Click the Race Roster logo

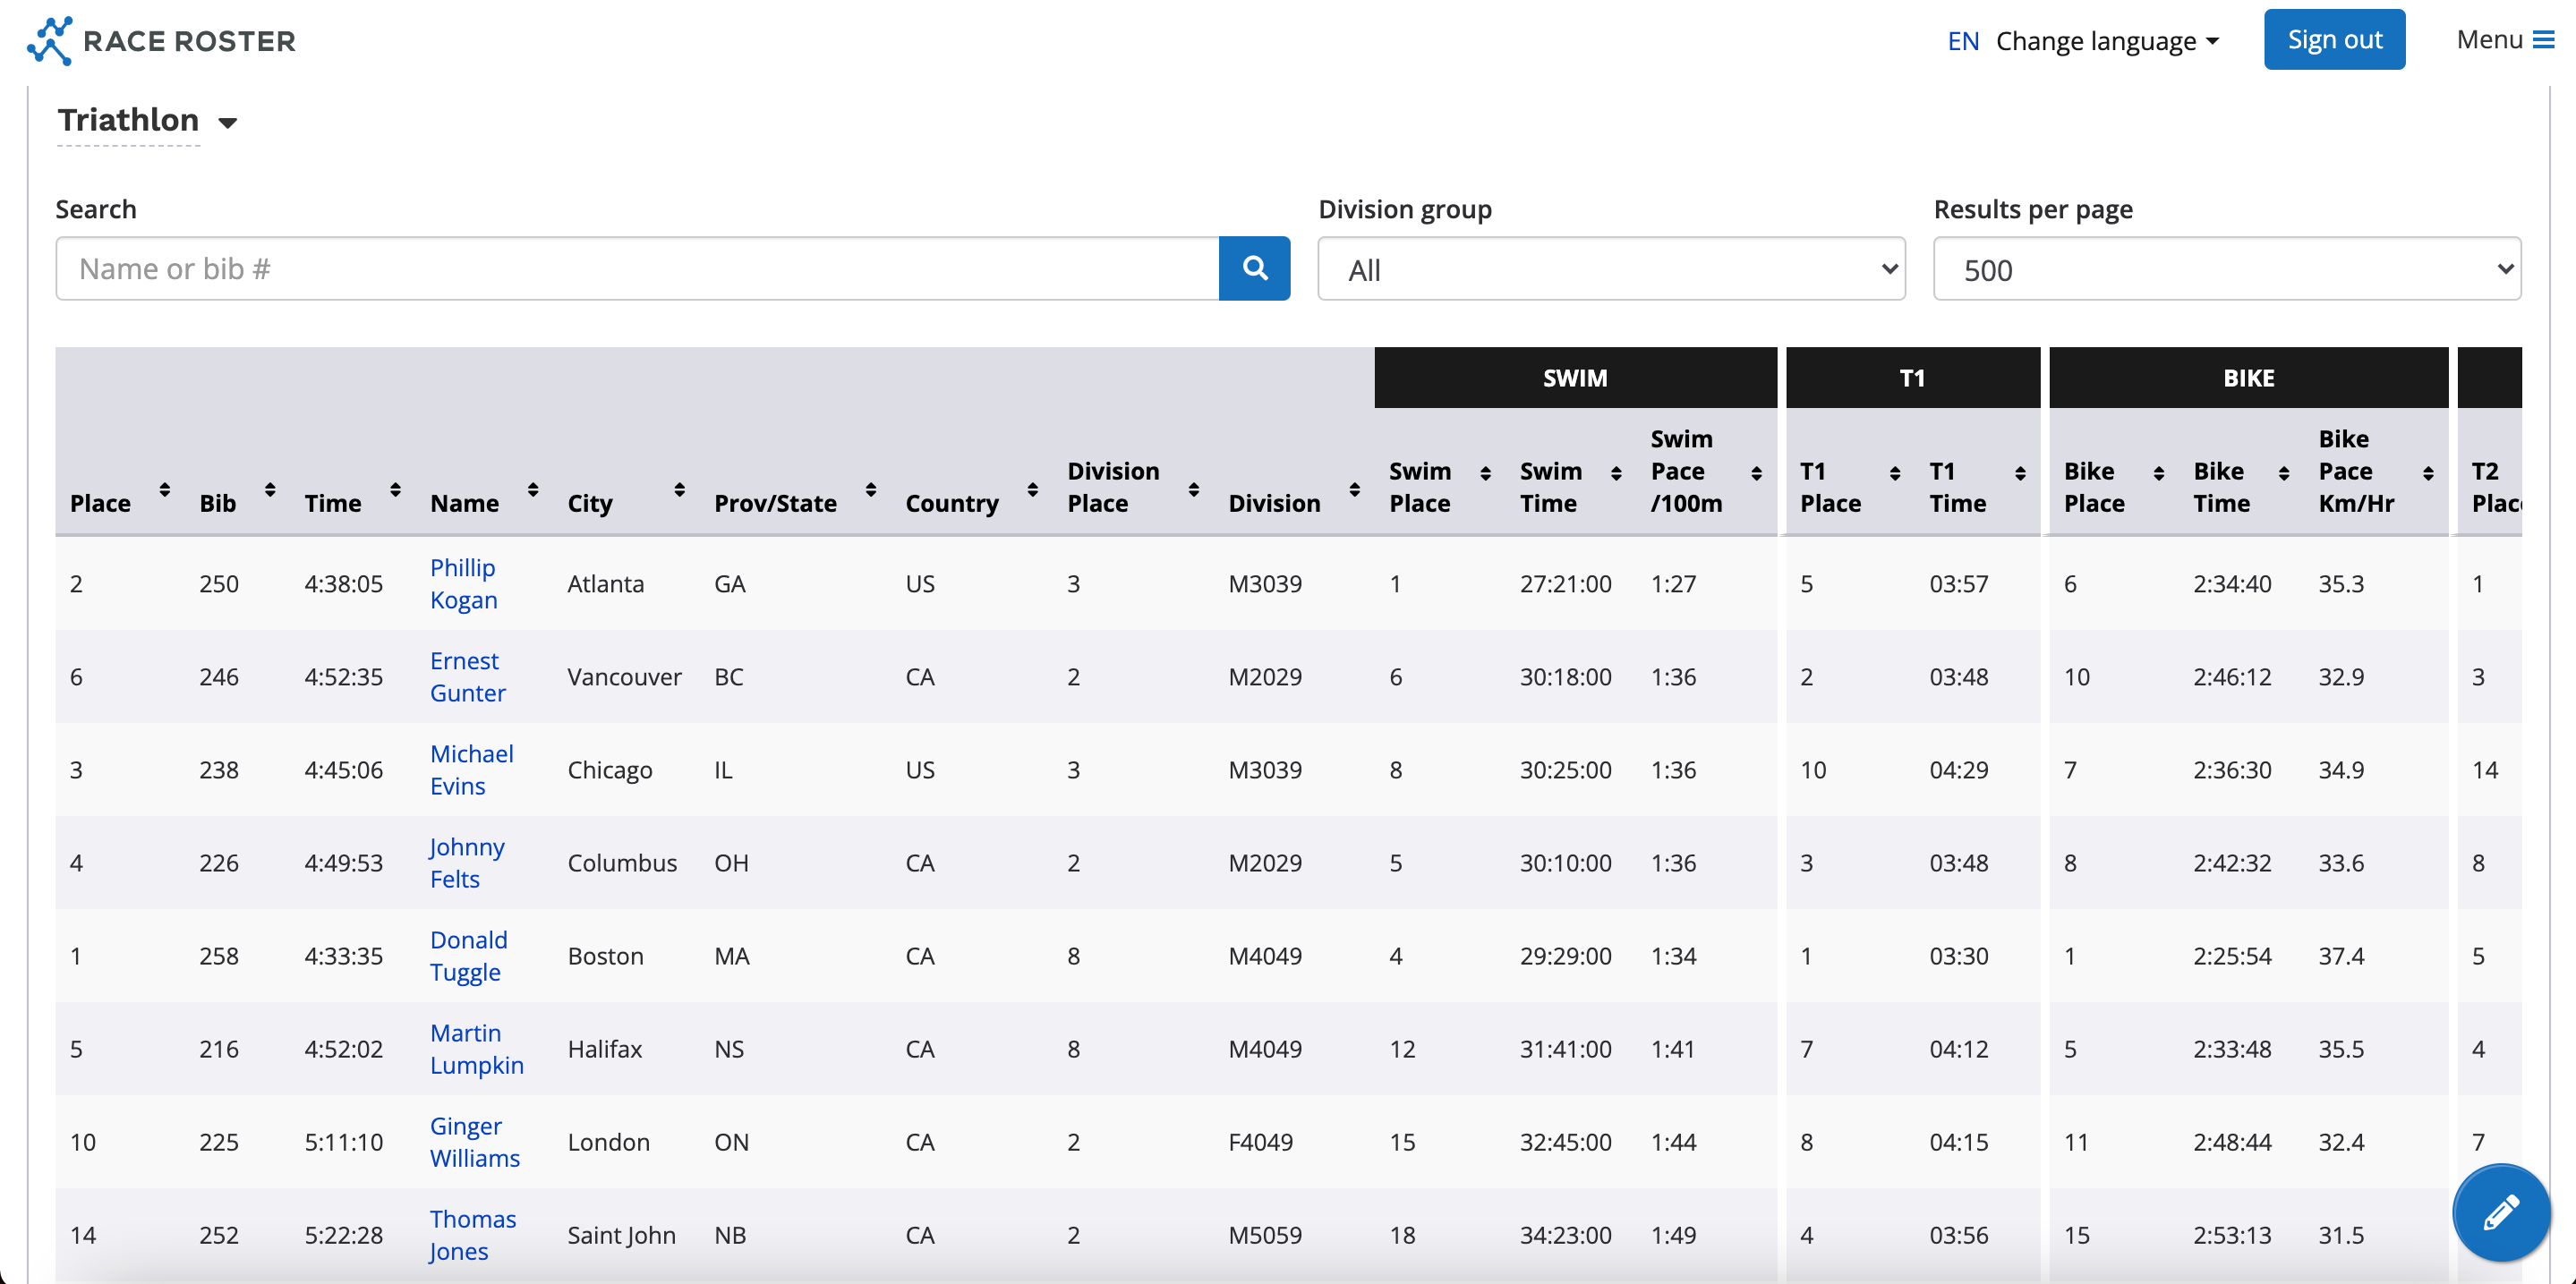pyautogui.click(x=161, y=41)
